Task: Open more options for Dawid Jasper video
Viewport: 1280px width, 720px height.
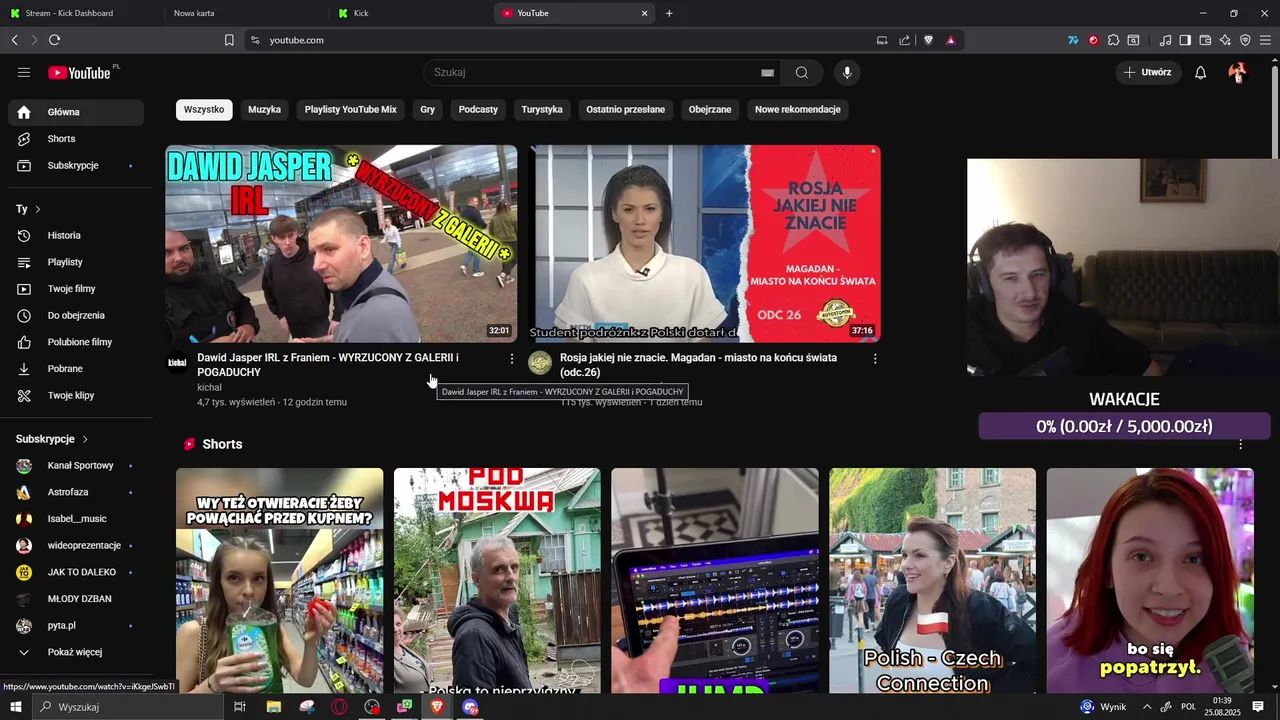Action: pos(512,358)
